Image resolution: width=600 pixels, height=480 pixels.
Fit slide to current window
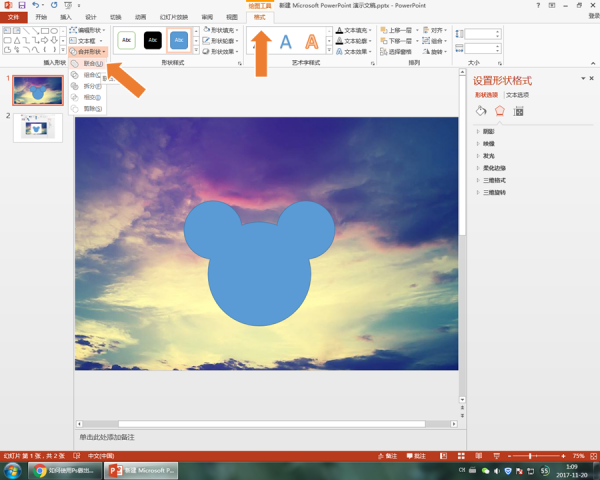tap(593, 456)
